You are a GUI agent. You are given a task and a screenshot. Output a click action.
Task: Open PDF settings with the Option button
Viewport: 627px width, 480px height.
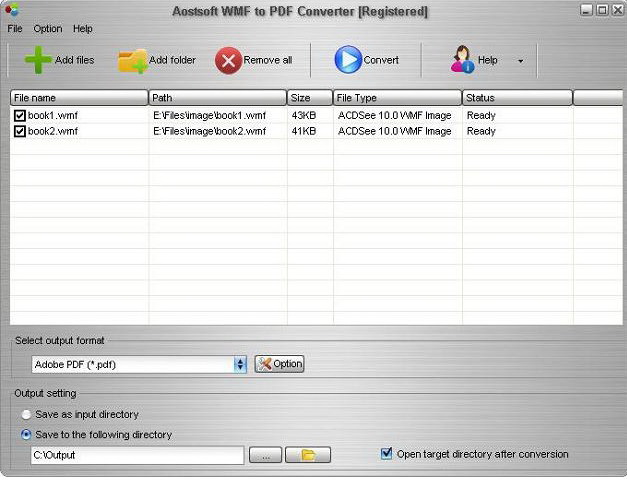click(x=280, y=364)
